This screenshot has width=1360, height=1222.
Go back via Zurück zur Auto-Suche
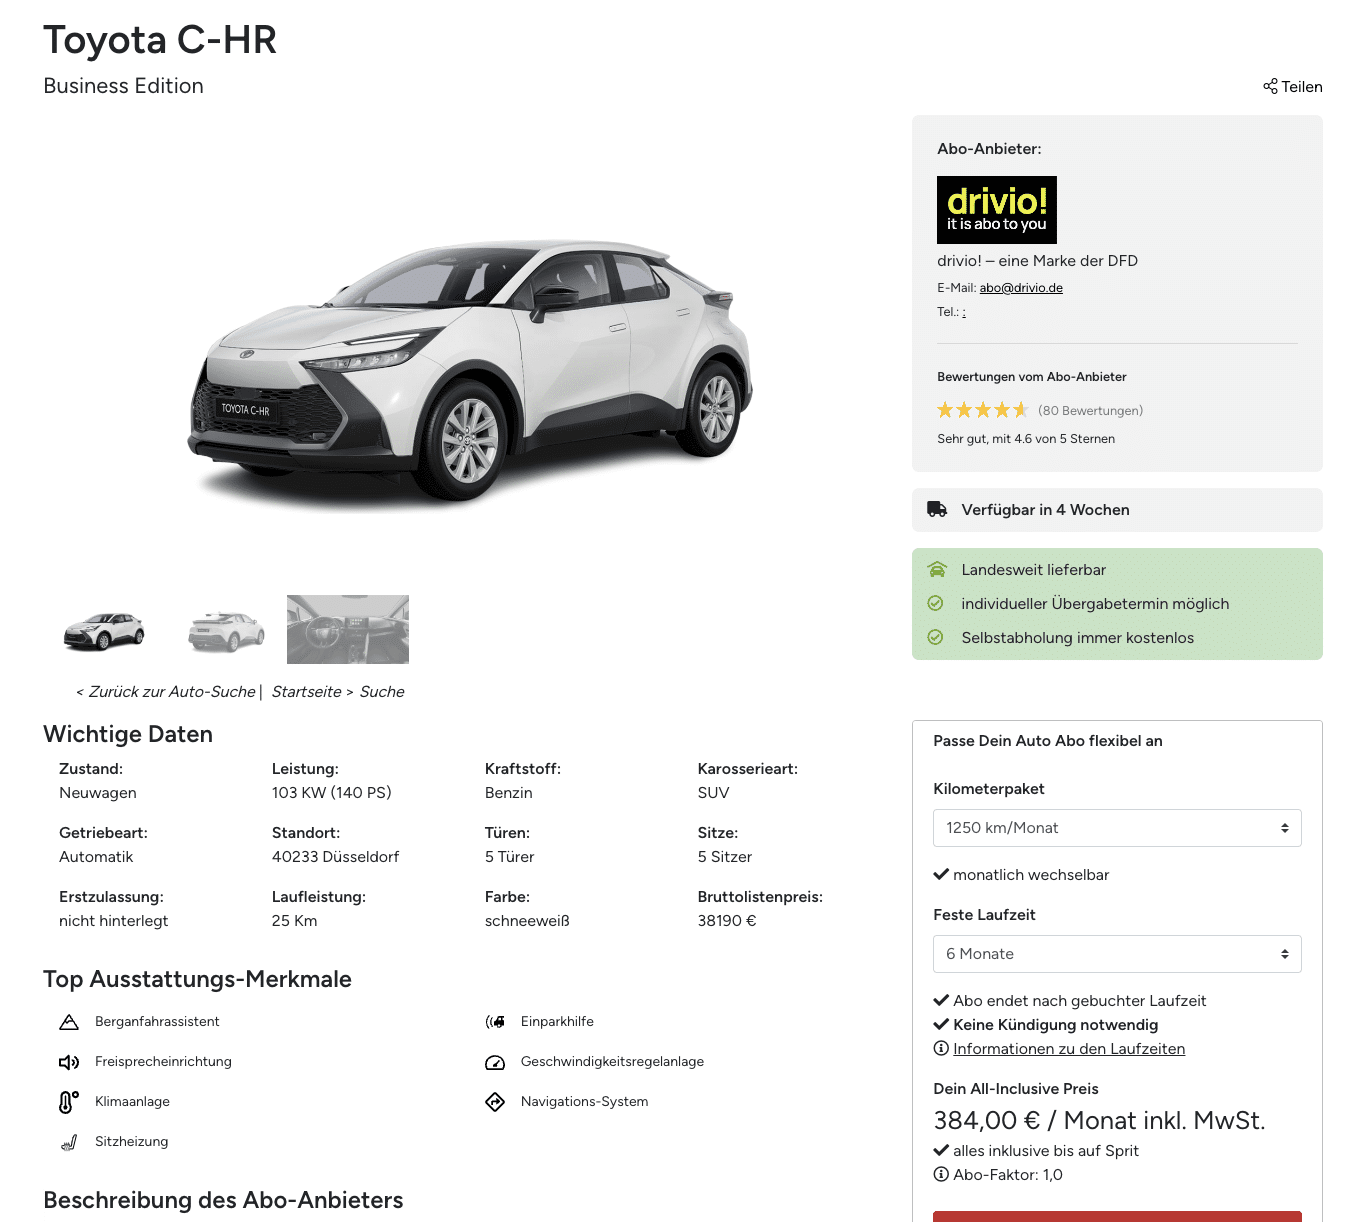(166, 692)
